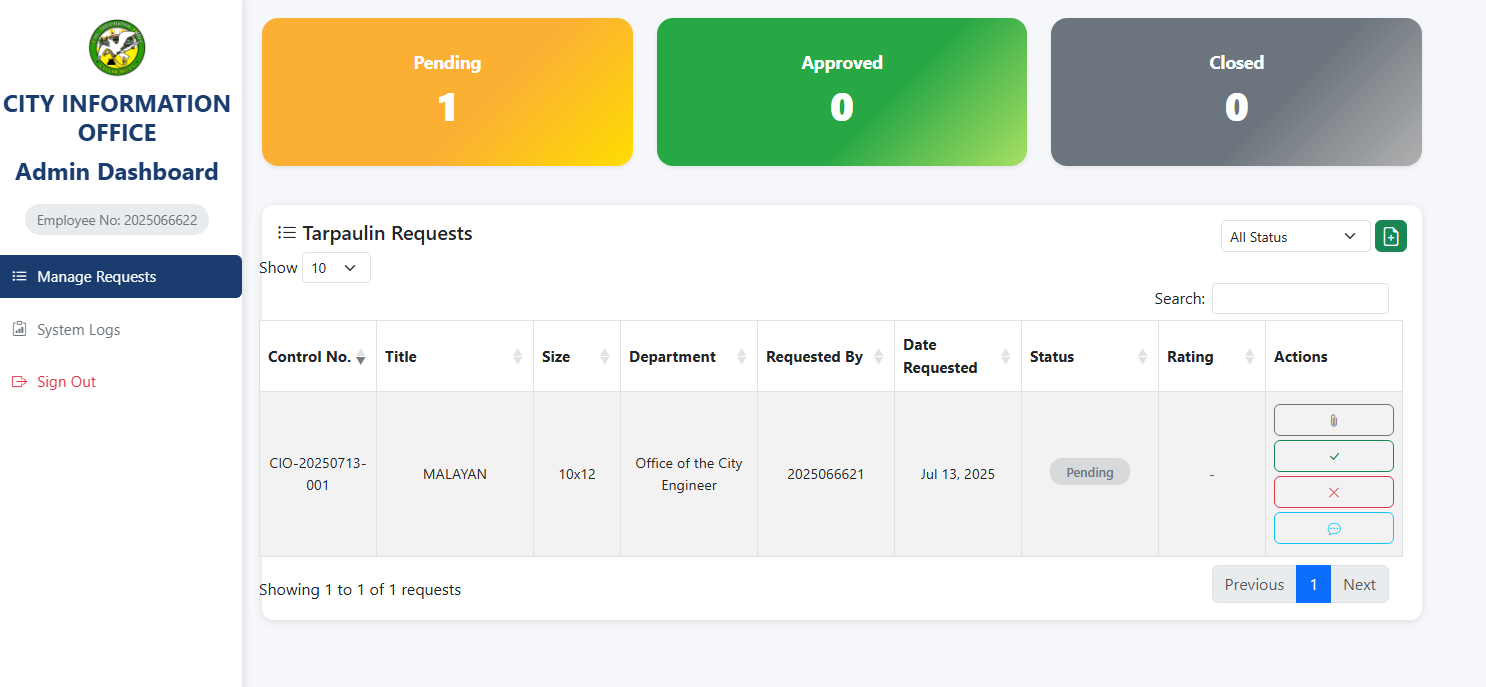The width and height of the screenshot is (1486, 687).
Task: Sort by Status column arrows
Action: [x=1142, y=356]
